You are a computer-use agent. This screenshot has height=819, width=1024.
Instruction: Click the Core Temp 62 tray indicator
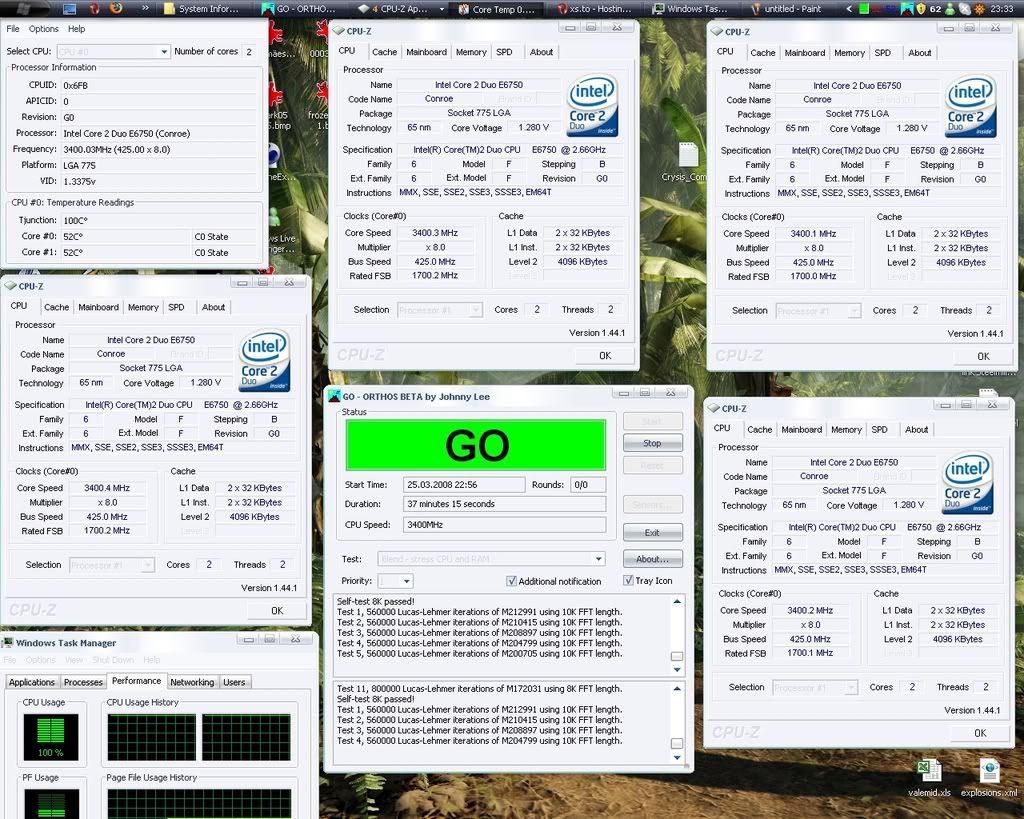click(x=935, y=8)
